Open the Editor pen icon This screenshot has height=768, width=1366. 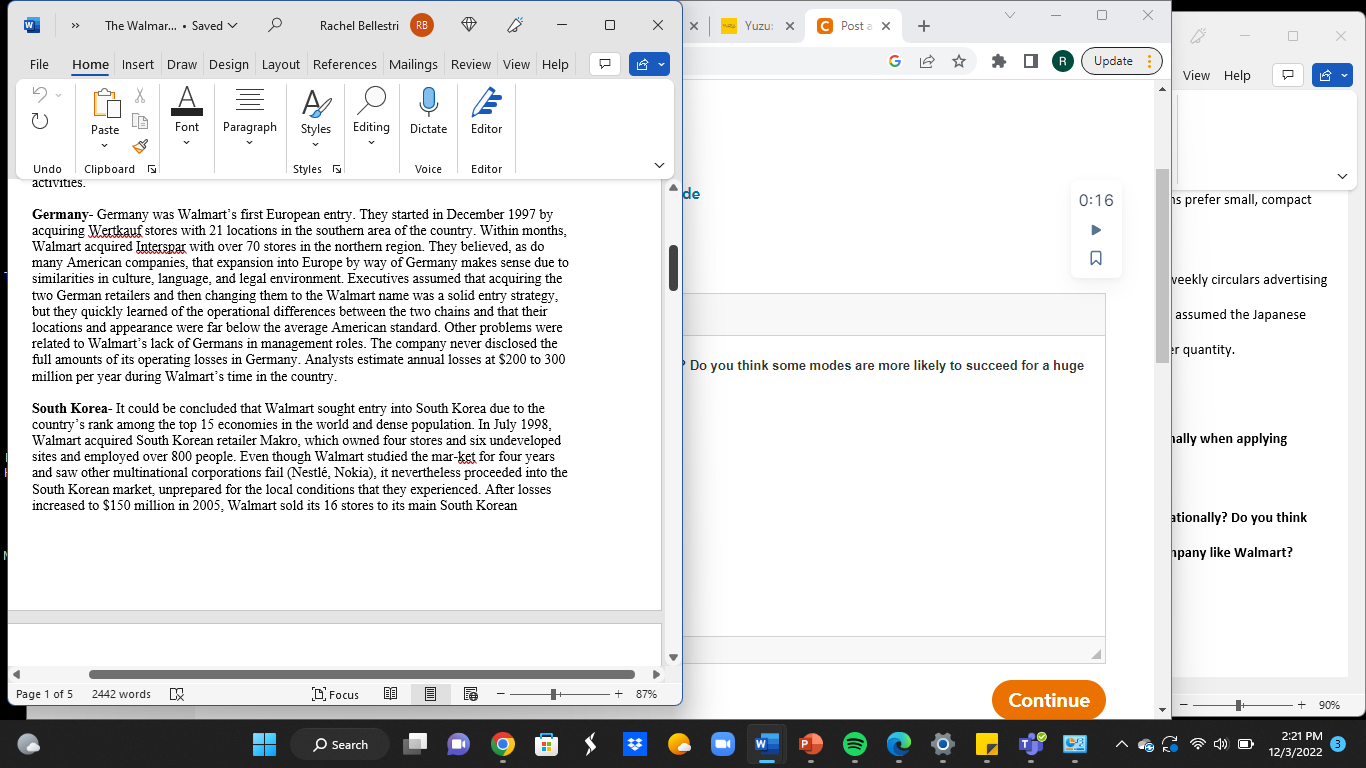[x=487, y=102]
